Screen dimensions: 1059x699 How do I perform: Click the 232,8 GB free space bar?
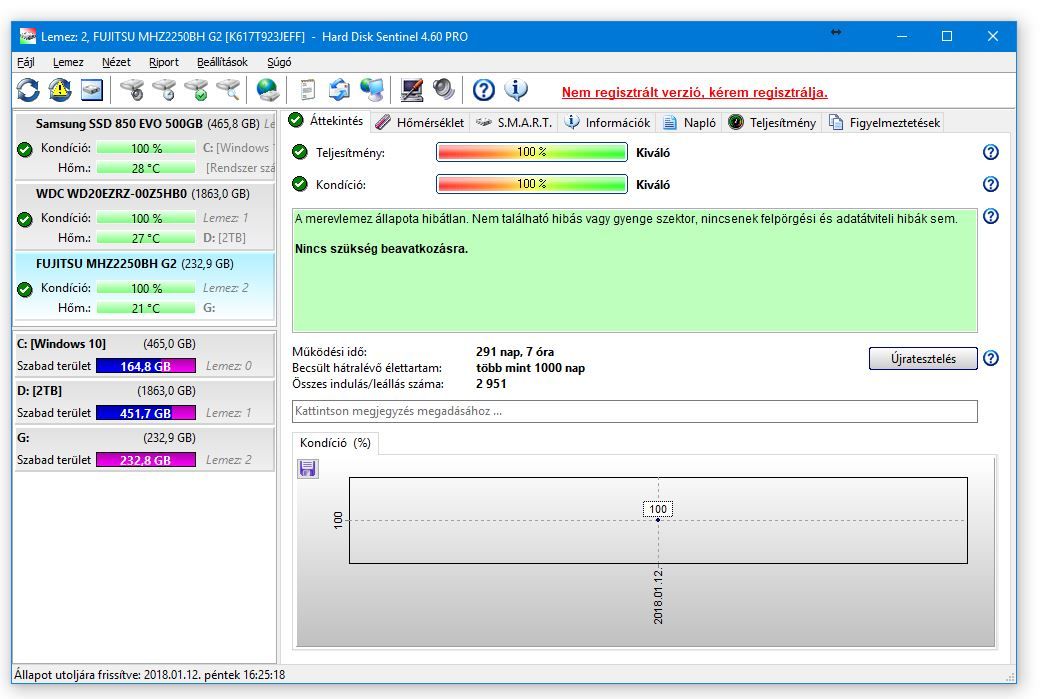[146, 460]
